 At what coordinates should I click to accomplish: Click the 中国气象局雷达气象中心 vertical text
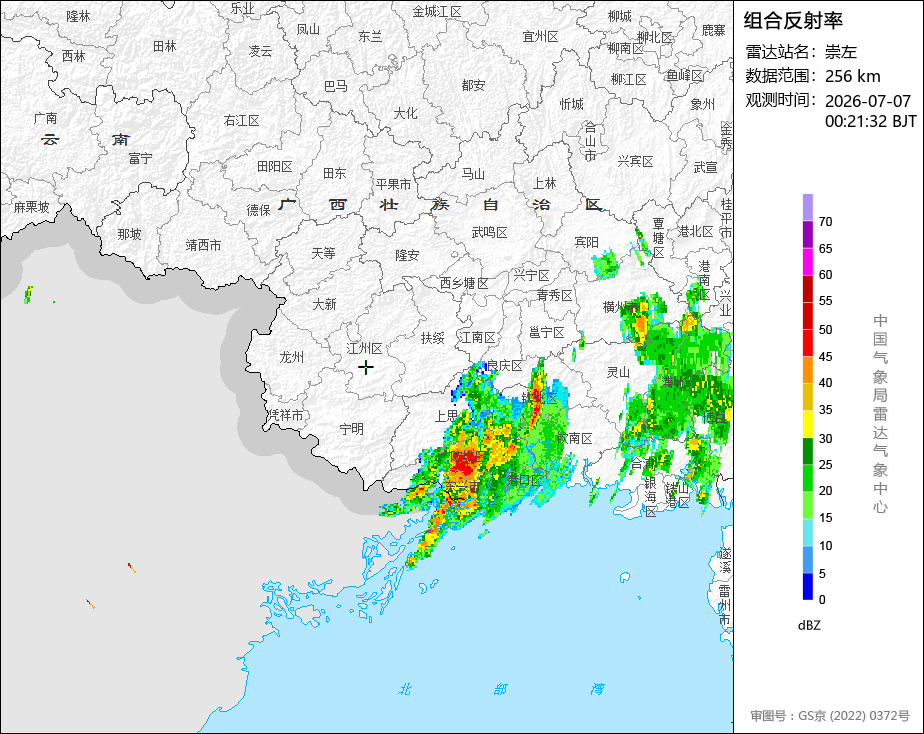click(x=880, y=414)
